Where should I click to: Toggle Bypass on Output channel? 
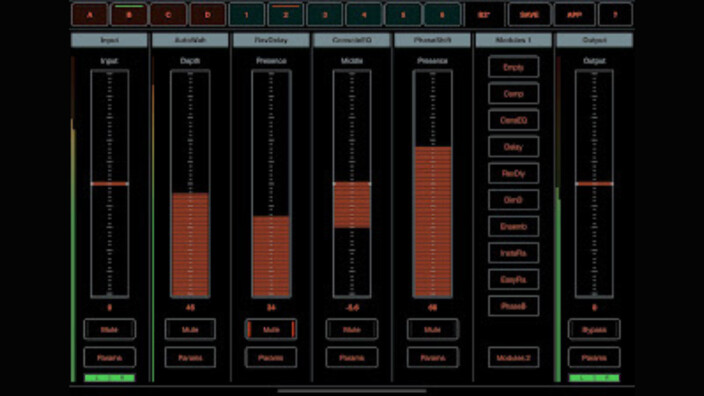point(594,330)
